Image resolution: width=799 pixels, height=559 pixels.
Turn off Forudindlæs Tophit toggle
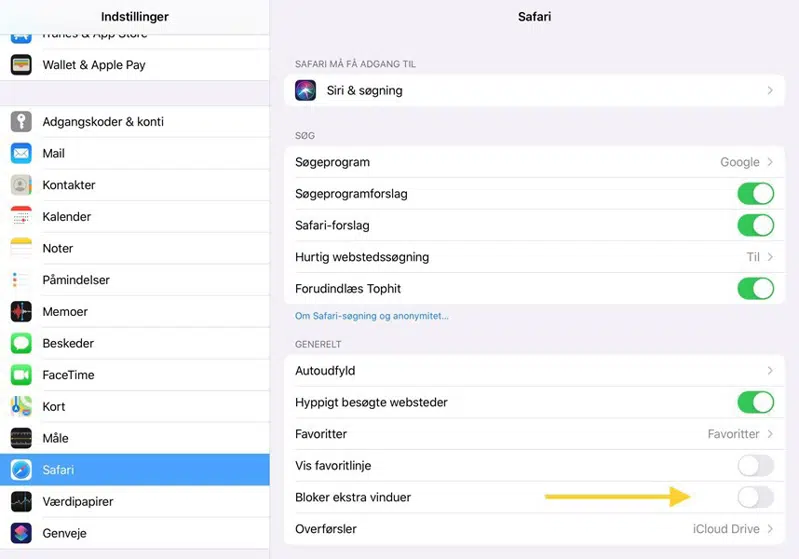[755, 289]
